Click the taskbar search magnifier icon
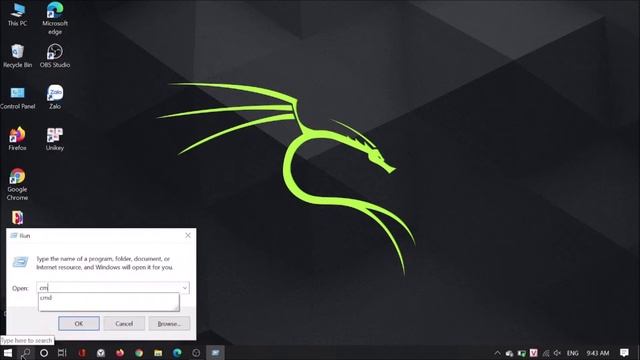Viewport: 640px width, 360px height. (26, 353)
